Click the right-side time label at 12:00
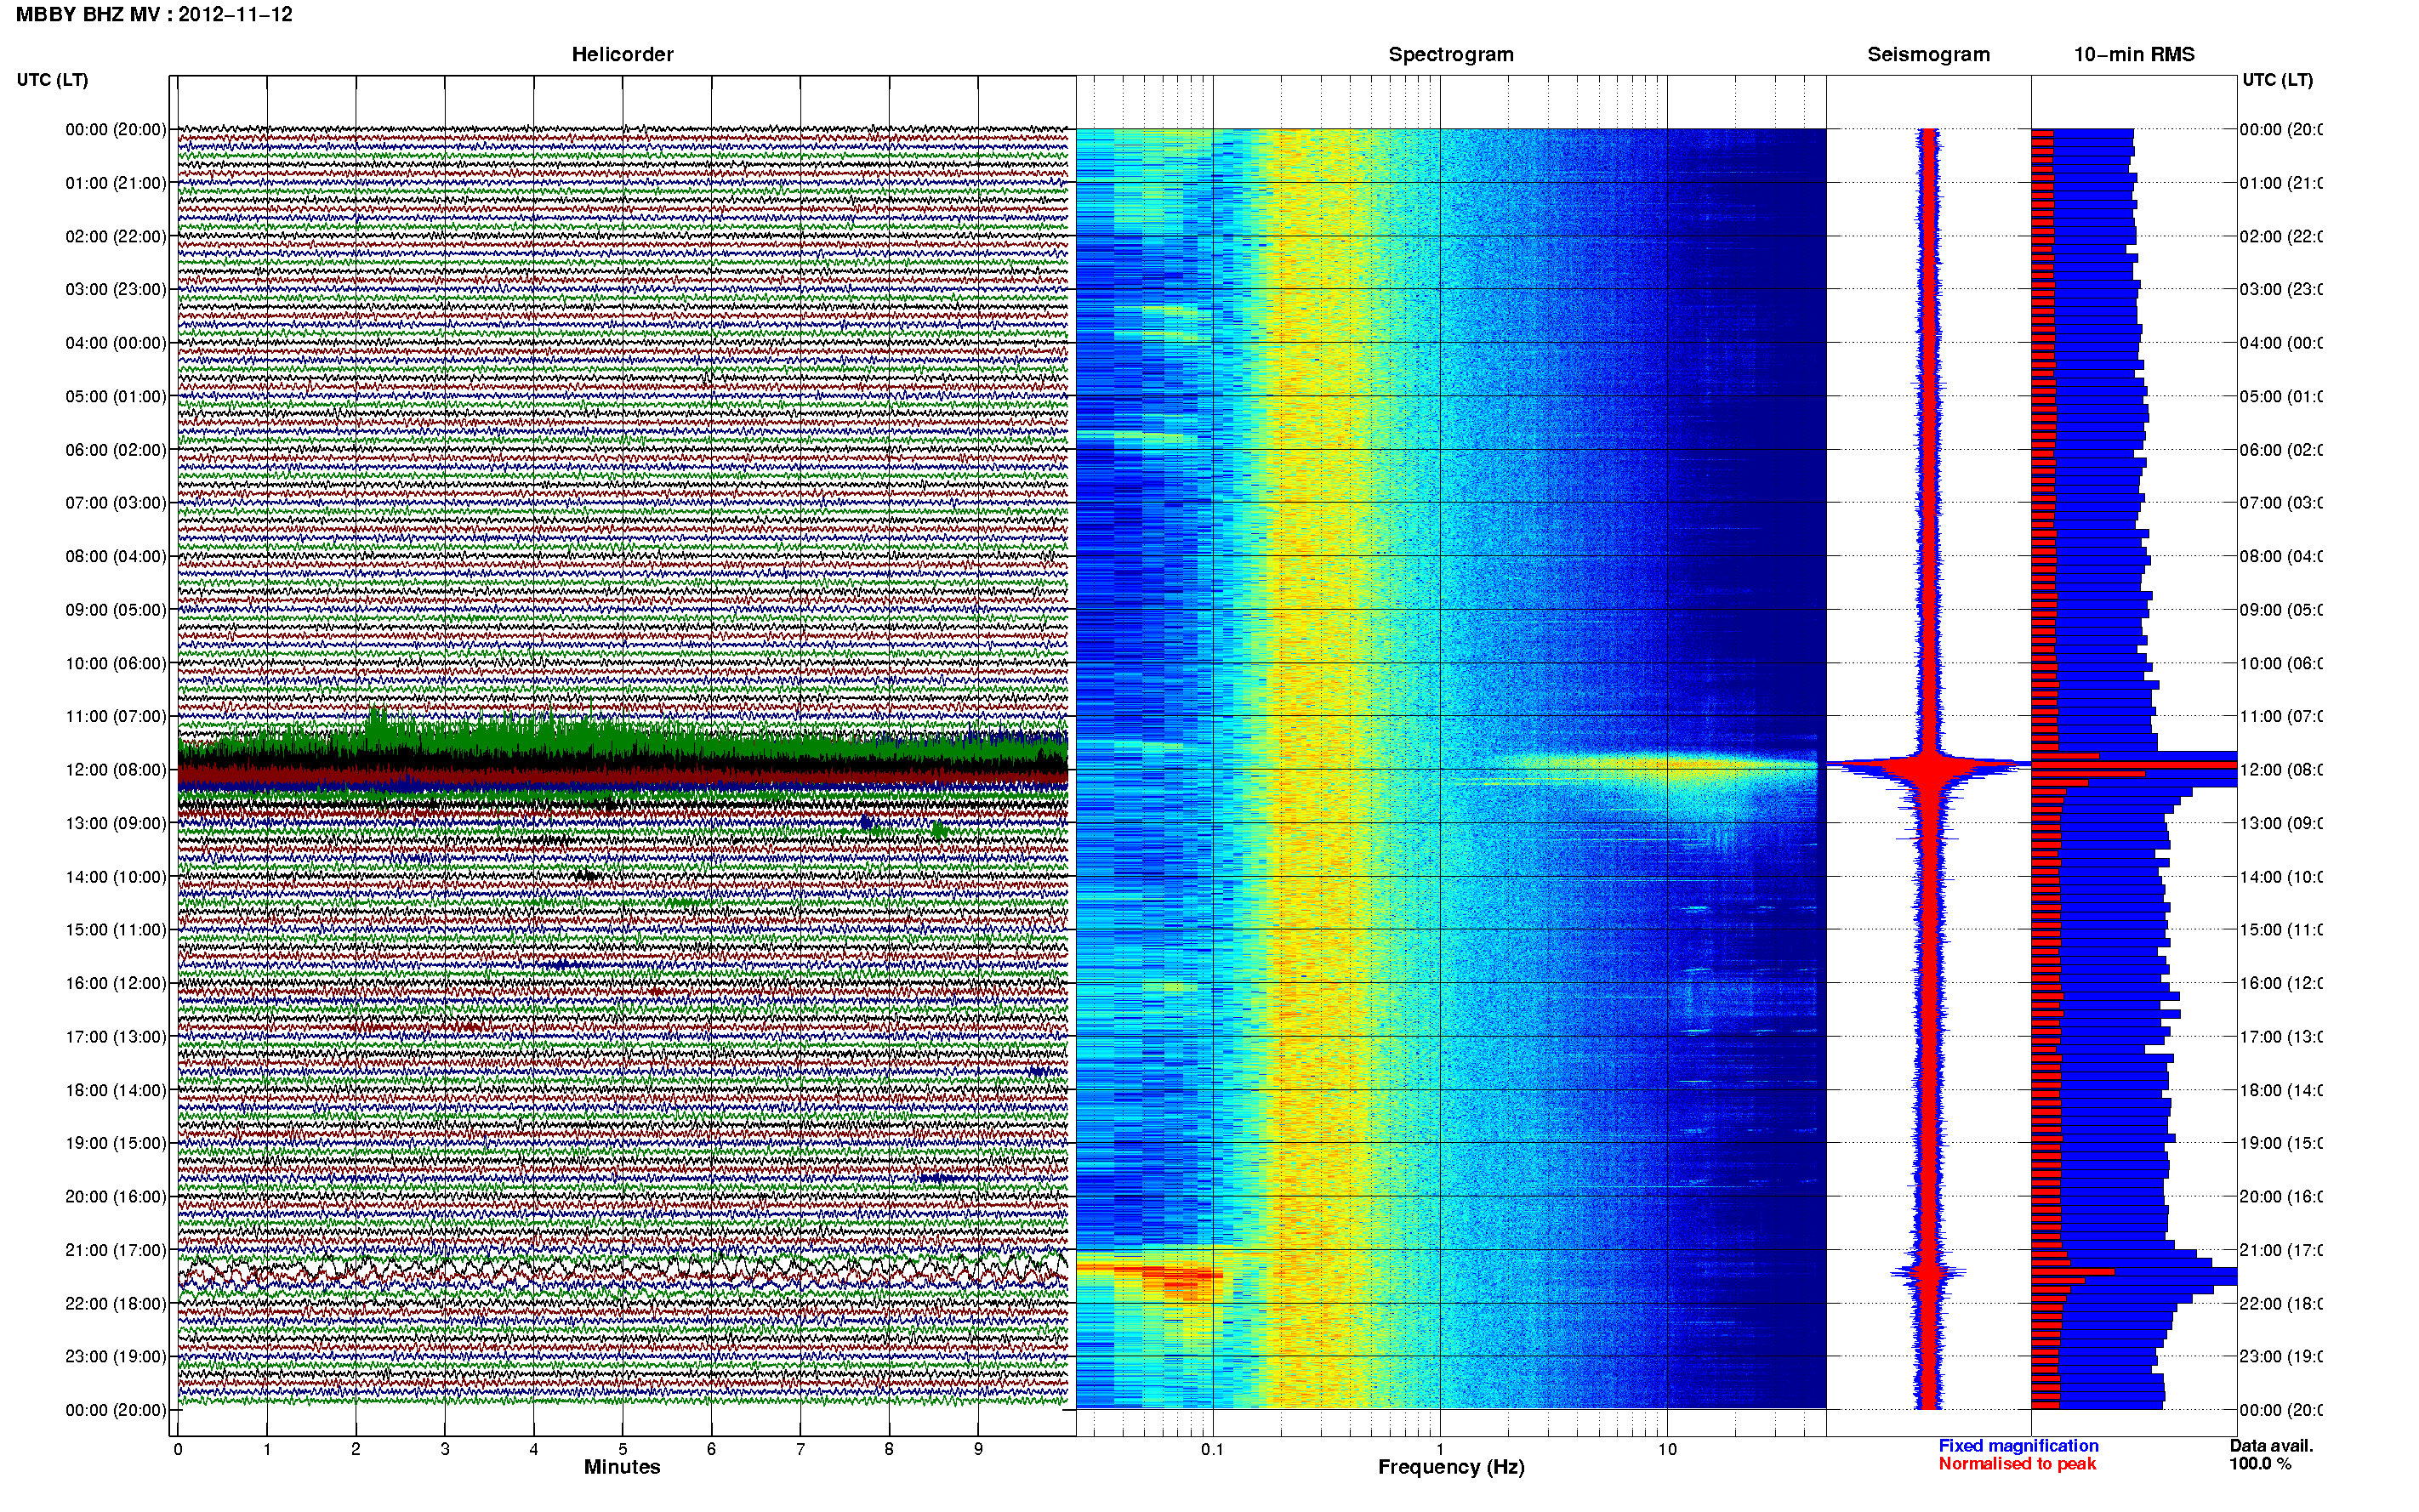The height and width of the screenshot is (1512, 2419). 2281,770
